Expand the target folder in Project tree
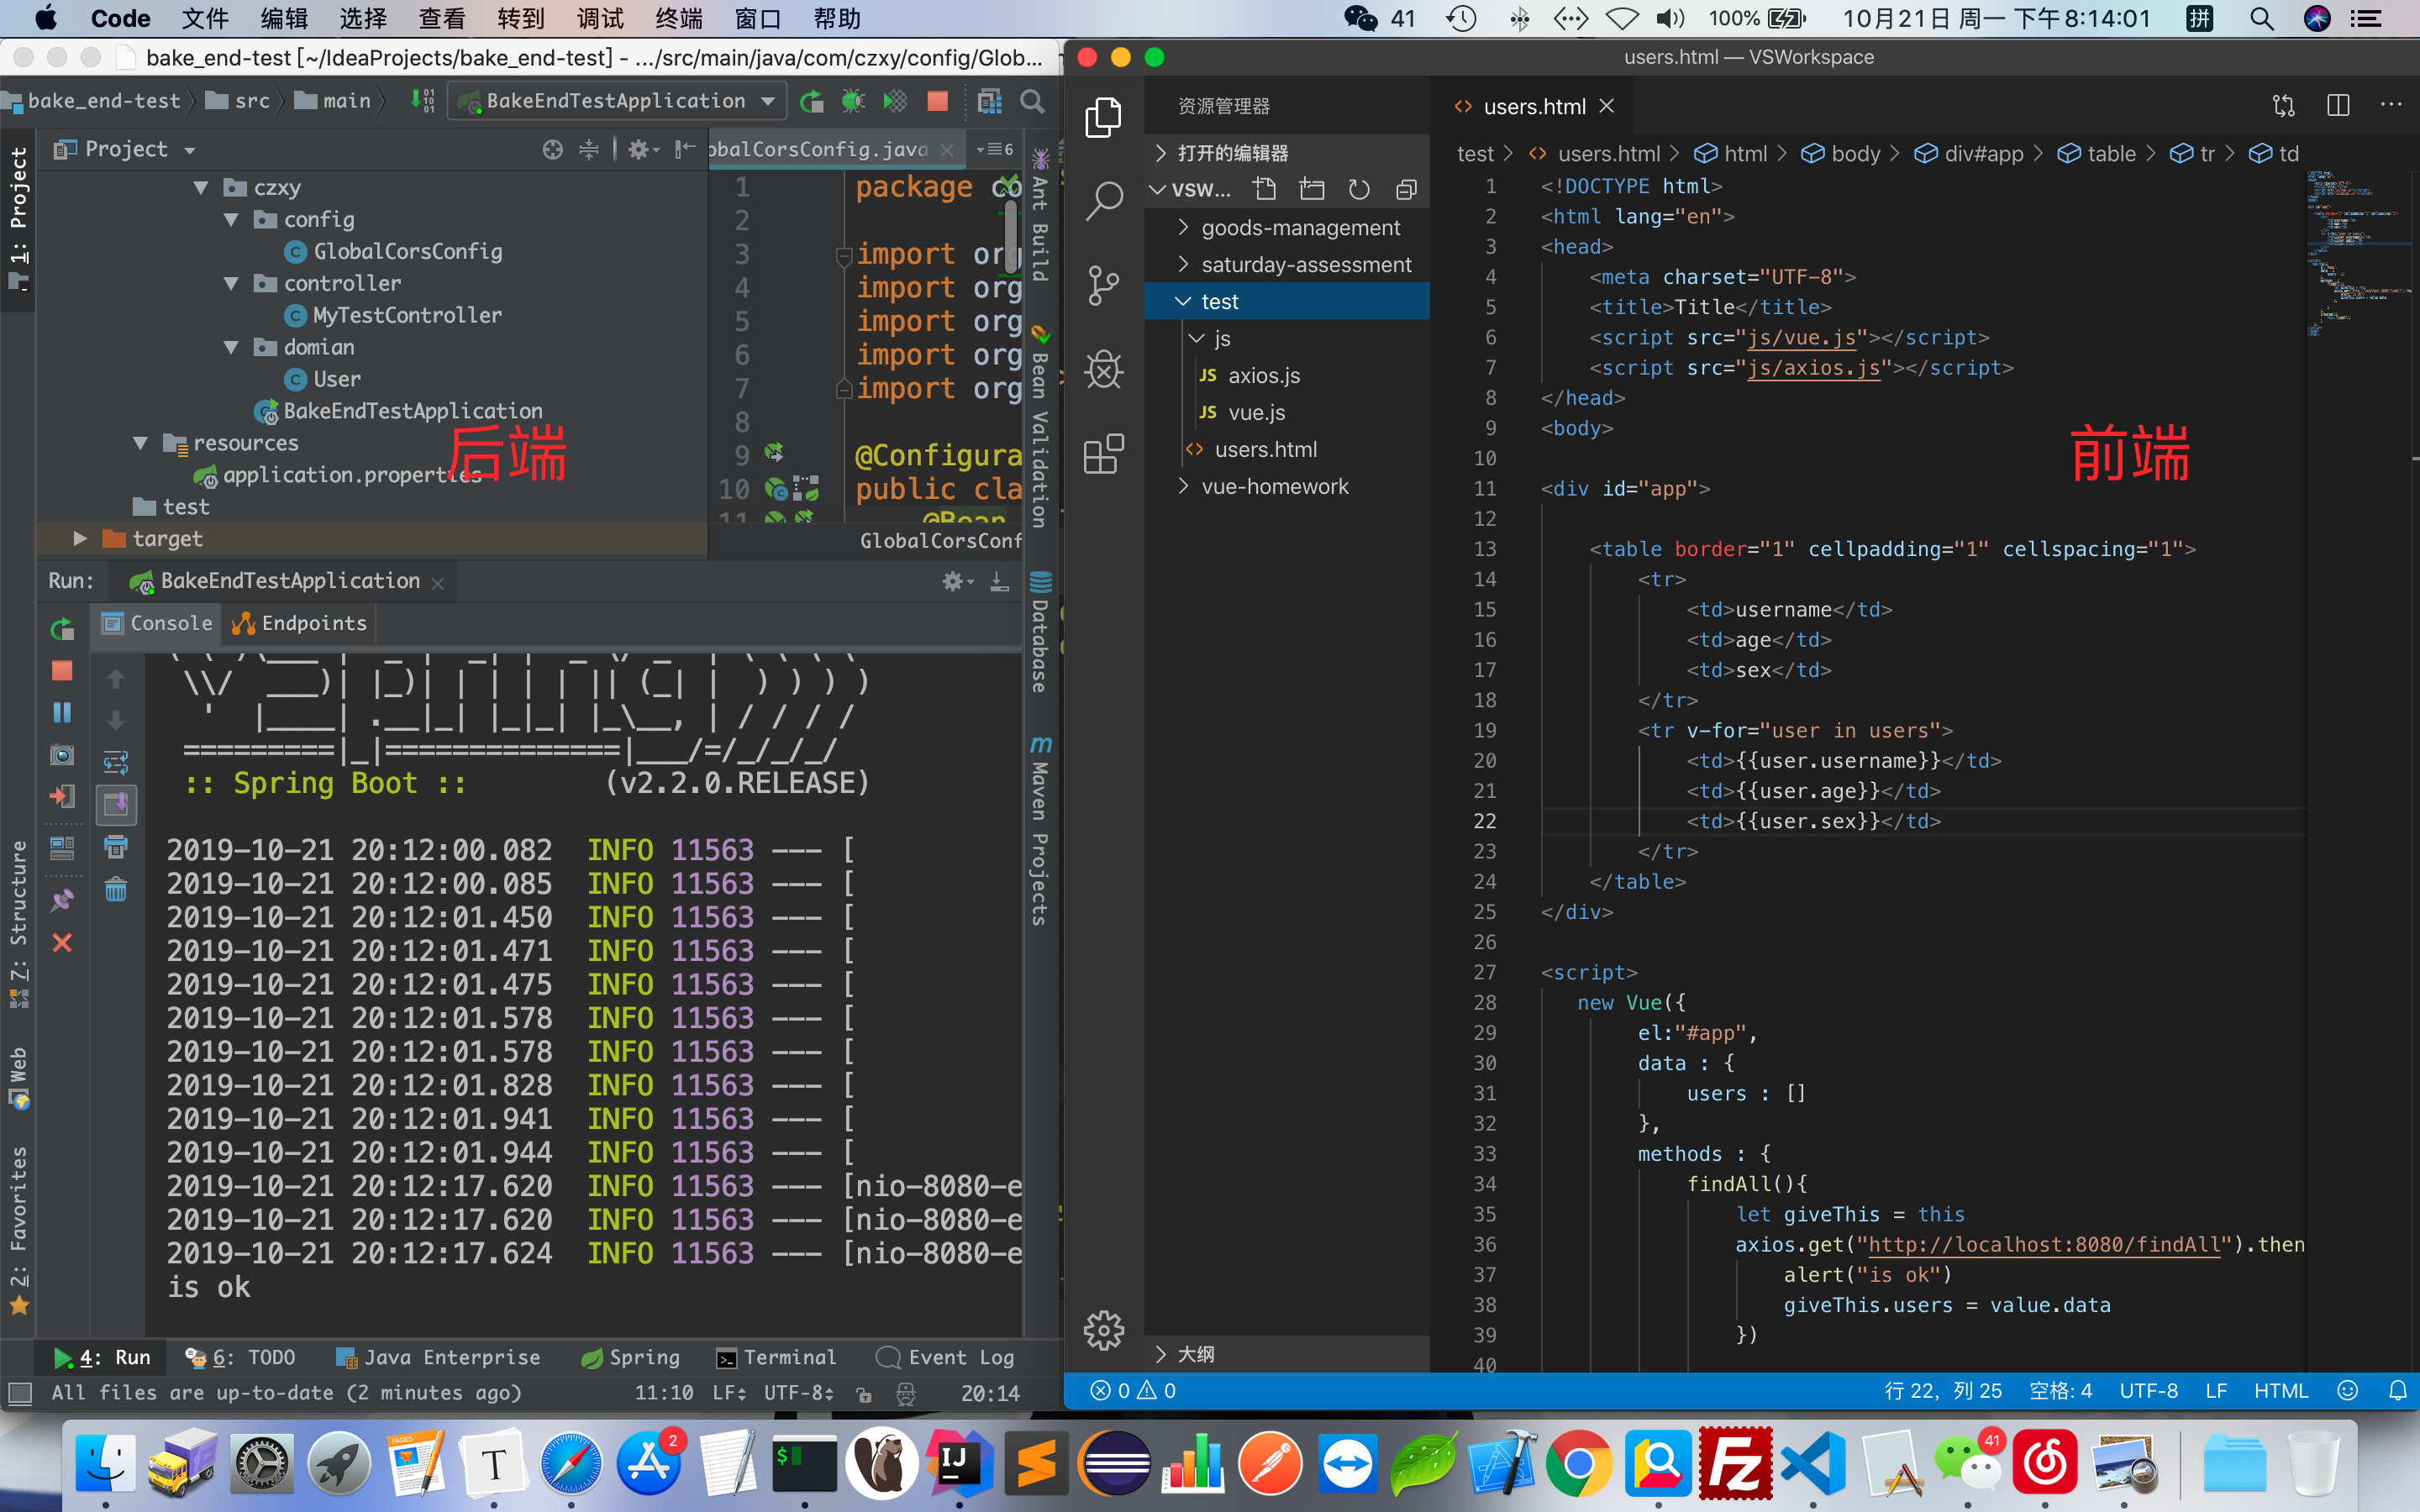 point(80,539)
